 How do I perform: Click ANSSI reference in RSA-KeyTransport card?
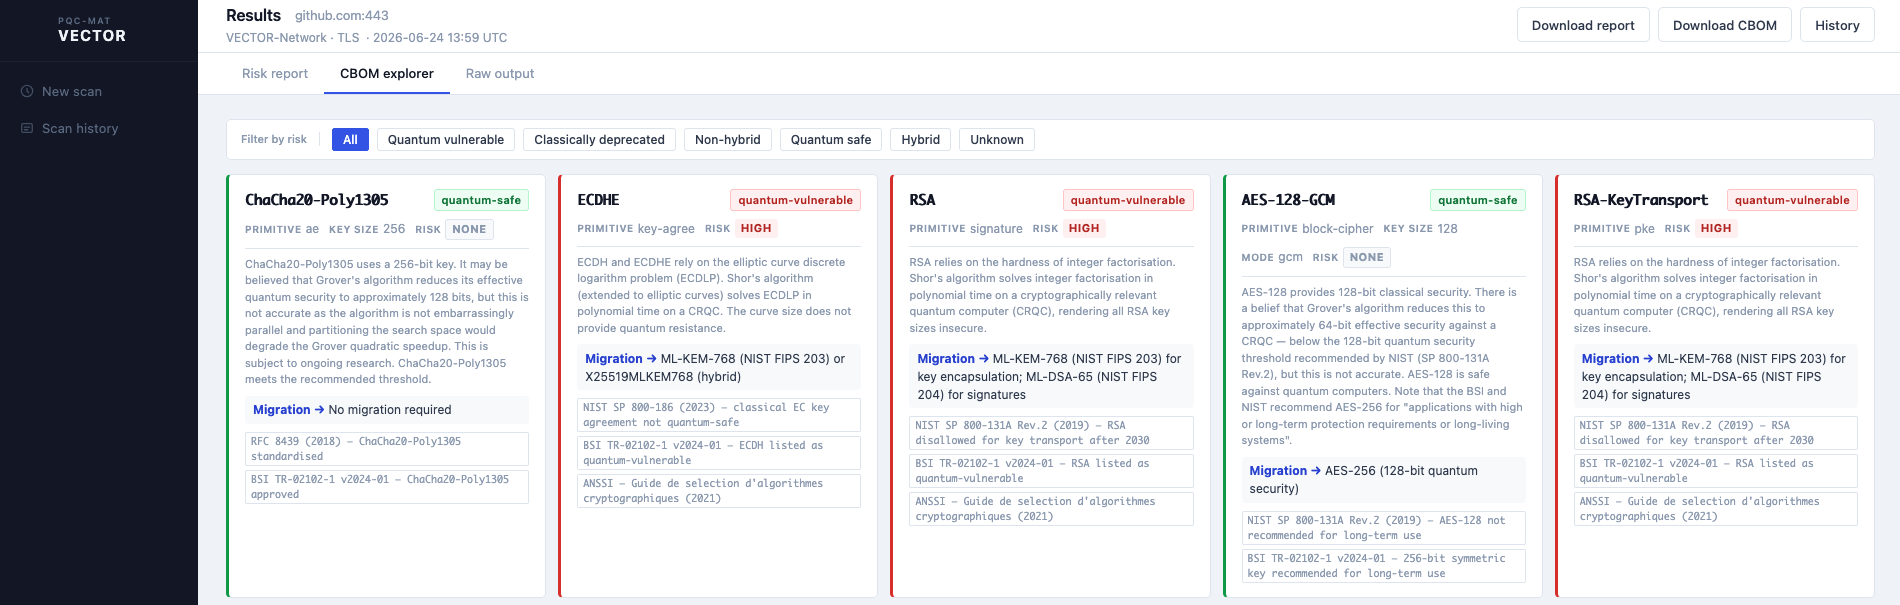pos(1715,509)
